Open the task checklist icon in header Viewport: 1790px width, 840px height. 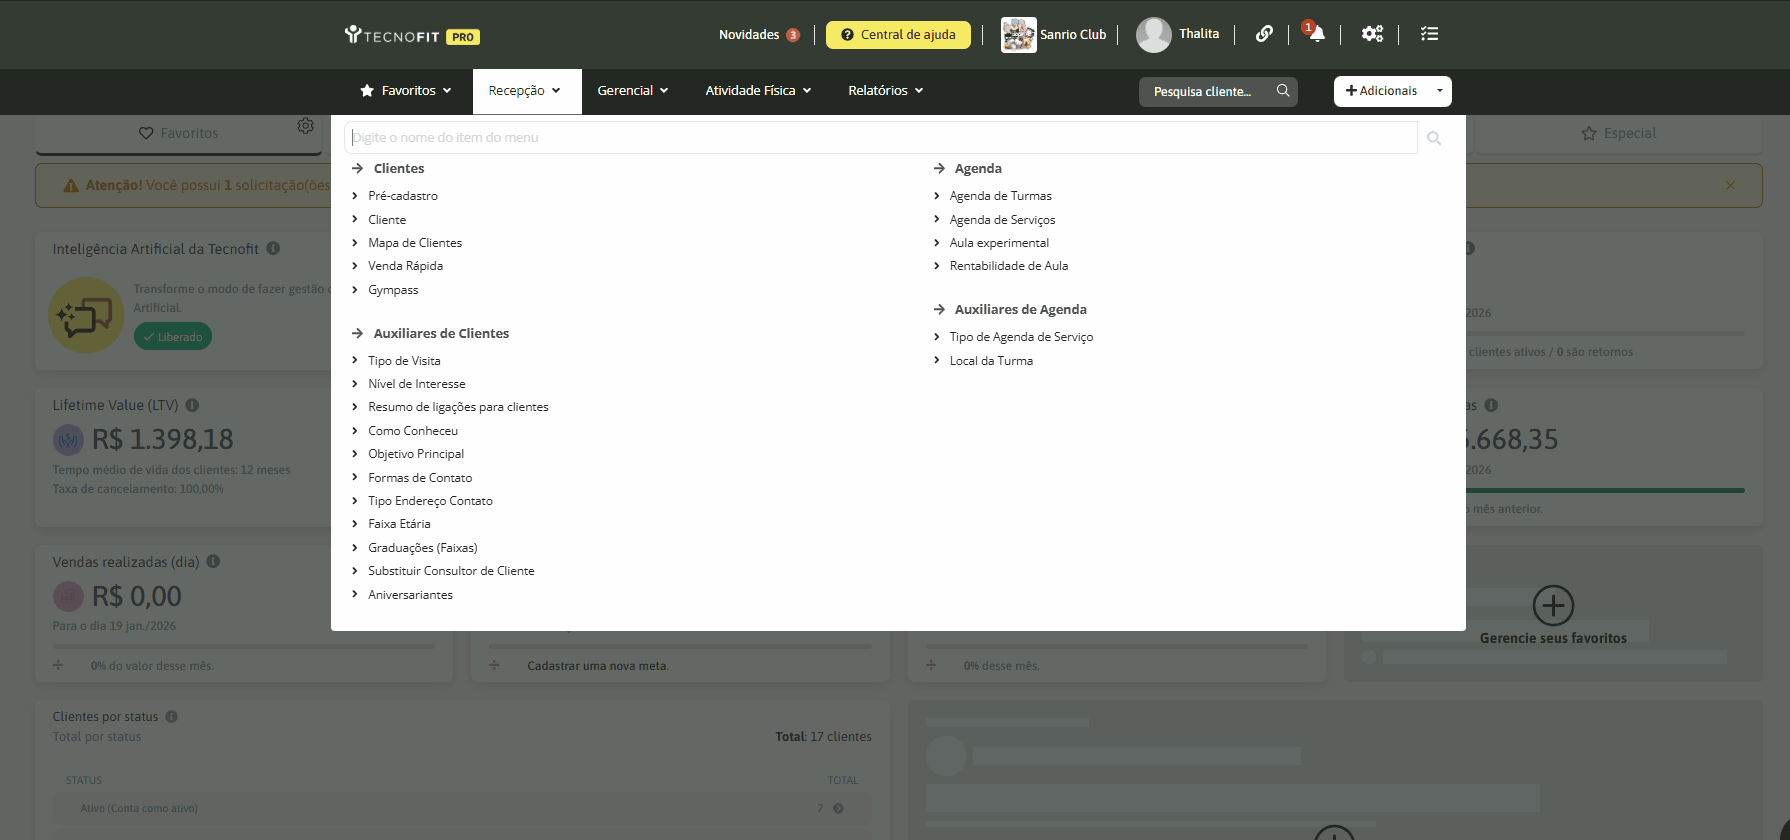(x=1429, y=34)
